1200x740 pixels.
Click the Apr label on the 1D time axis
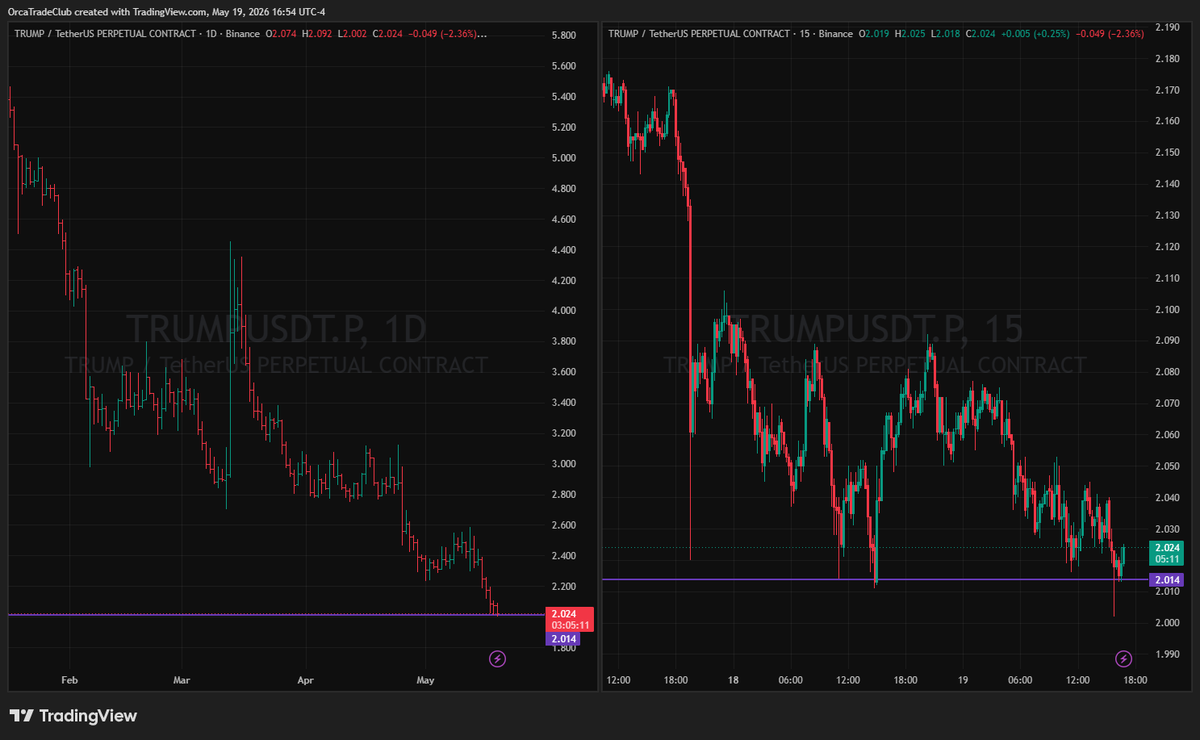(x=305, y=680)
